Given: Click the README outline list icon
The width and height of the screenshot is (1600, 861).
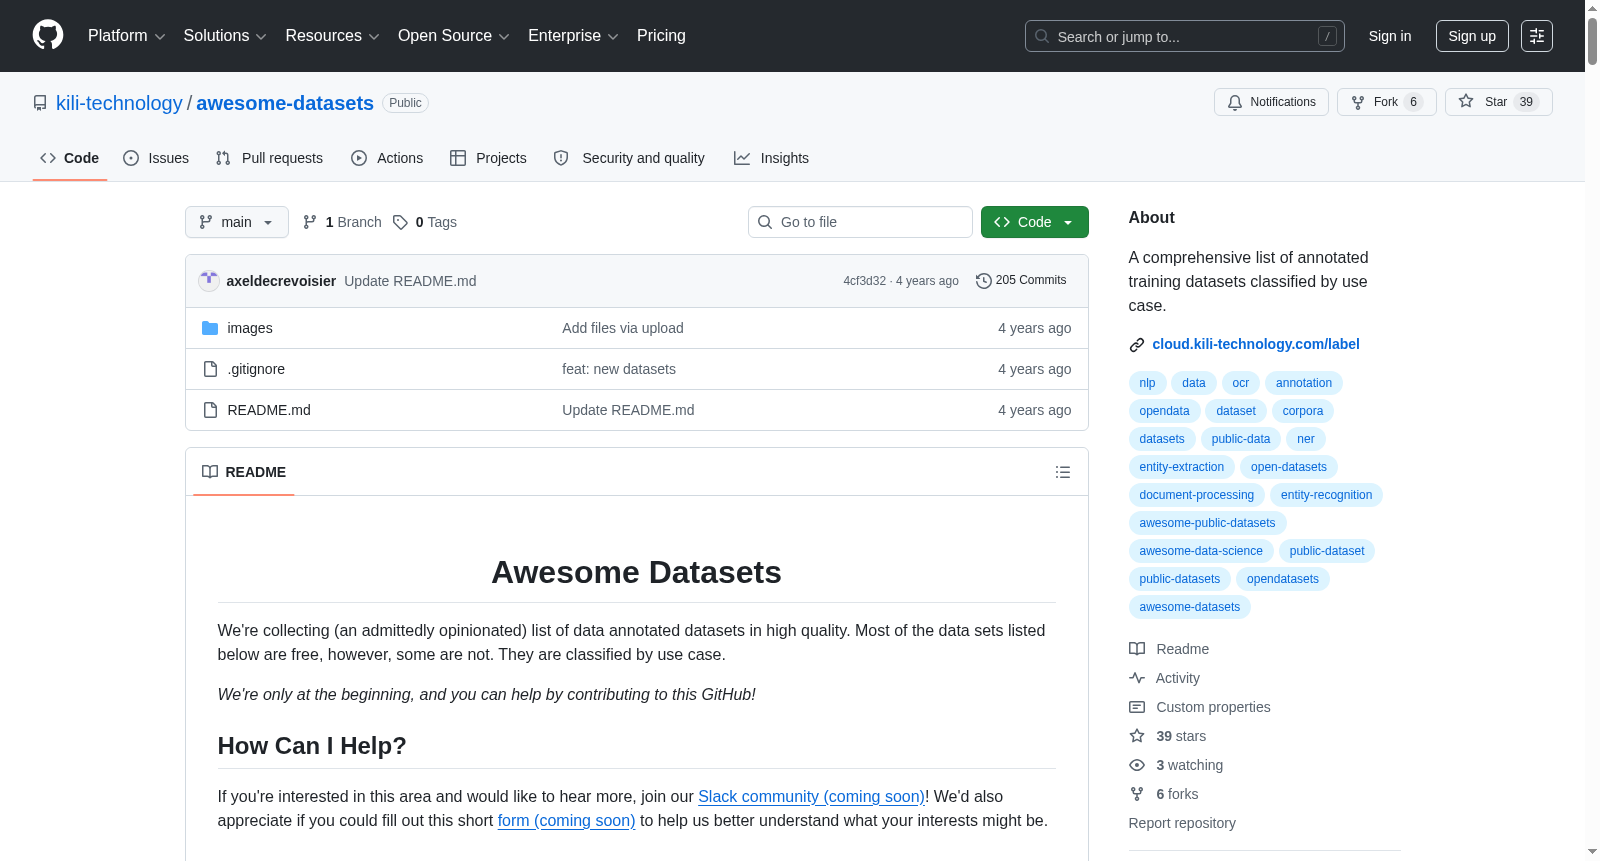Looking at the screenshot, I should point(1063,472).
